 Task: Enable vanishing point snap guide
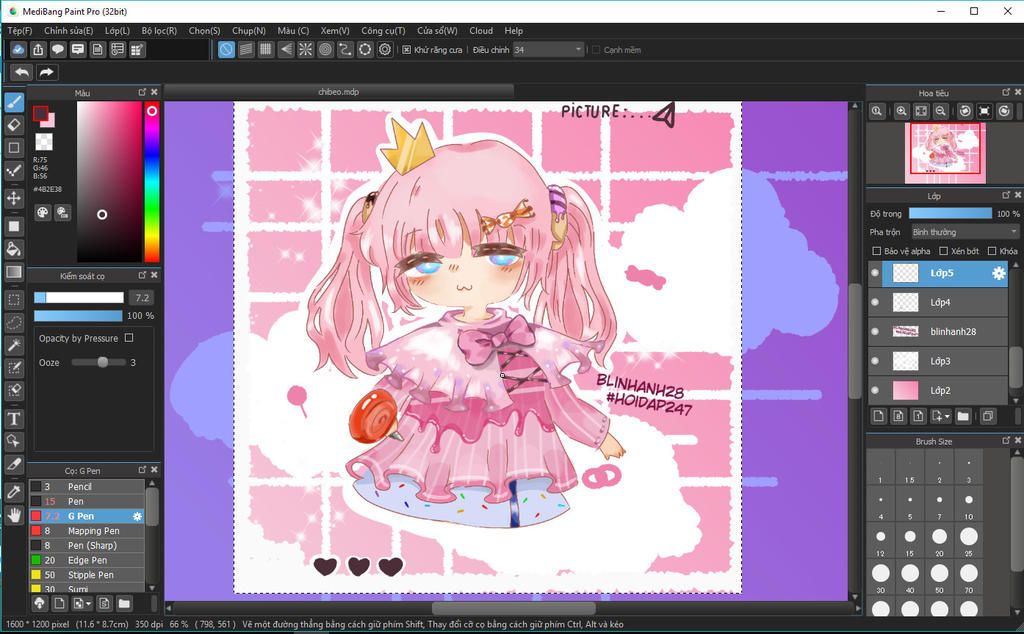(286, 50)
